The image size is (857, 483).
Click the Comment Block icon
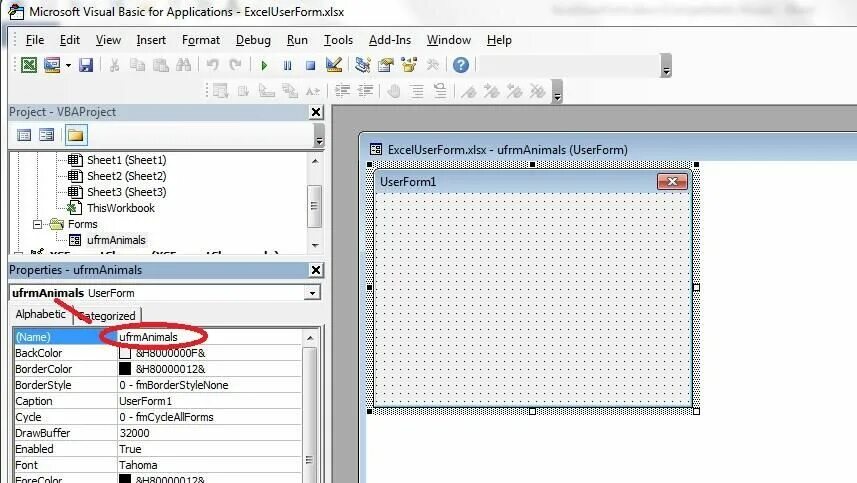(417, 91)
